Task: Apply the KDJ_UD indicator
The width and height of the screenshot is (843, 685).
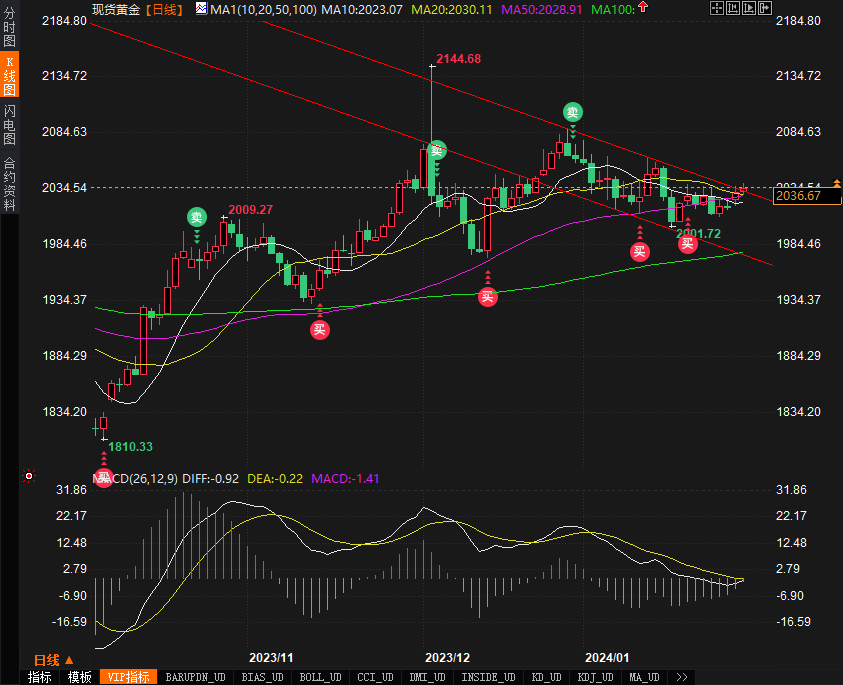Action: pos(595,677)
